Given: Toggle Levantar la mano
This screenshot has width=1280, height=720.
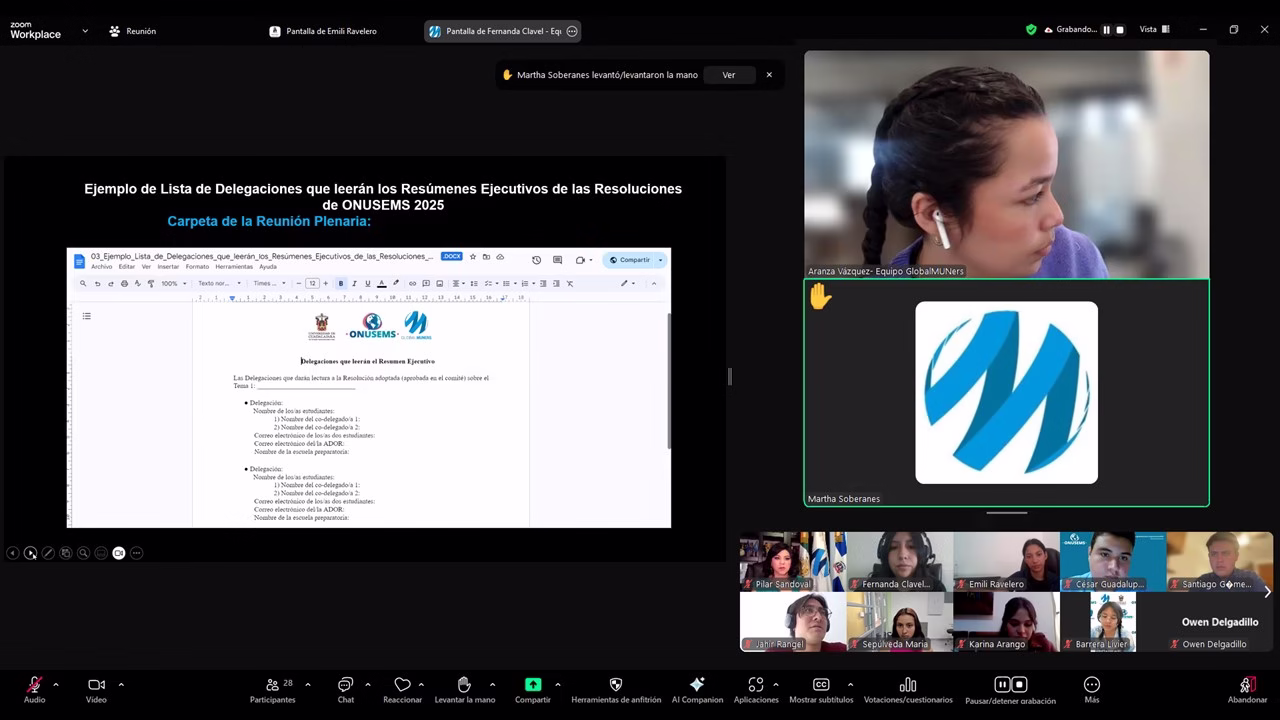Looking at the screenshot, I should [464, 685].
